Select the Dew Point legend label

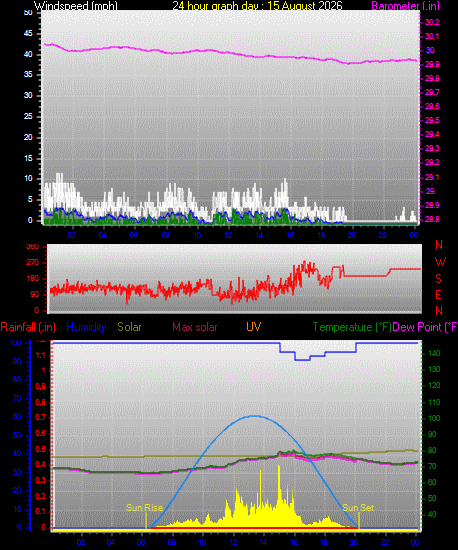[x=425, y=327]
